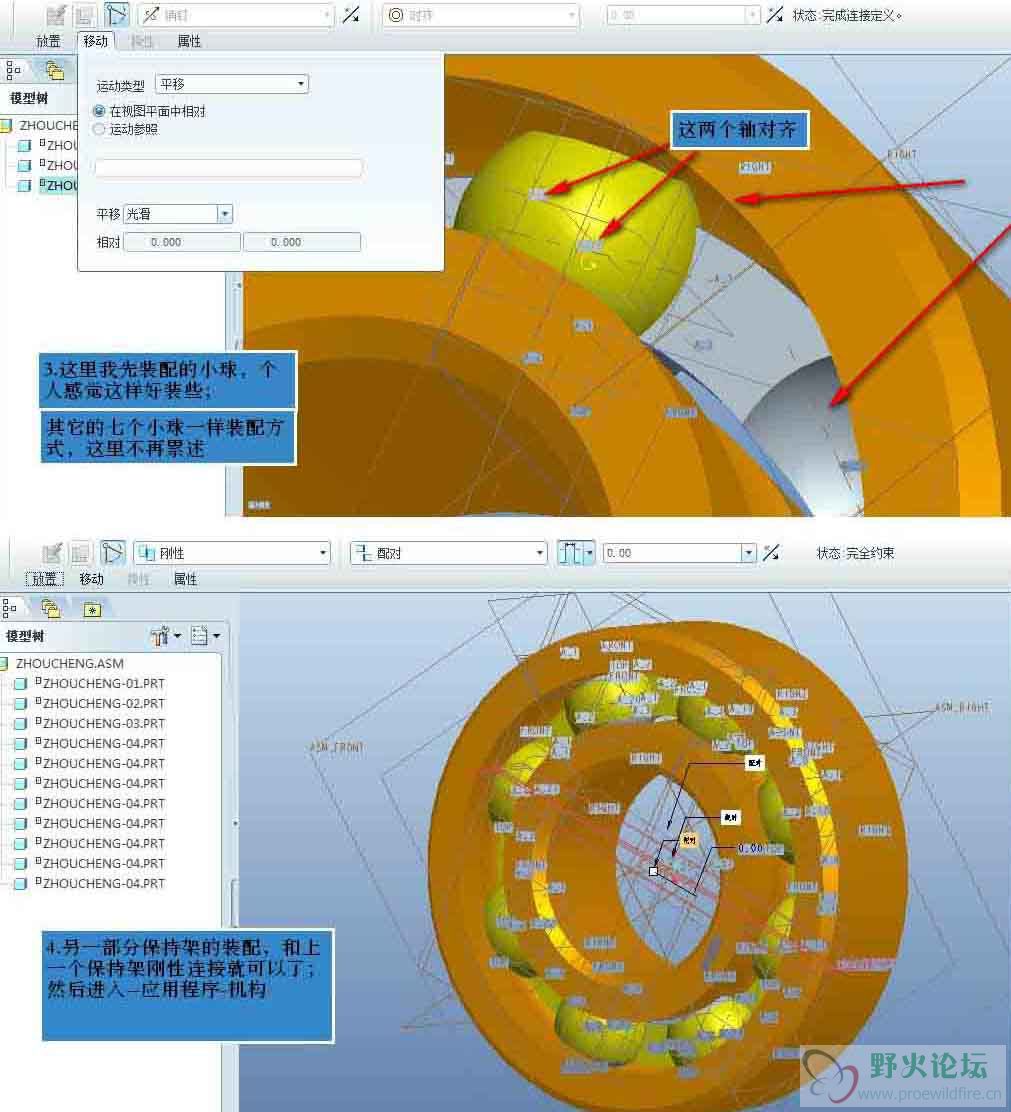This screenshot has width=1011, height=1112.
Task: Click the part icon of ZHOUCHENG-01.PRT
Action: (21, 684)
